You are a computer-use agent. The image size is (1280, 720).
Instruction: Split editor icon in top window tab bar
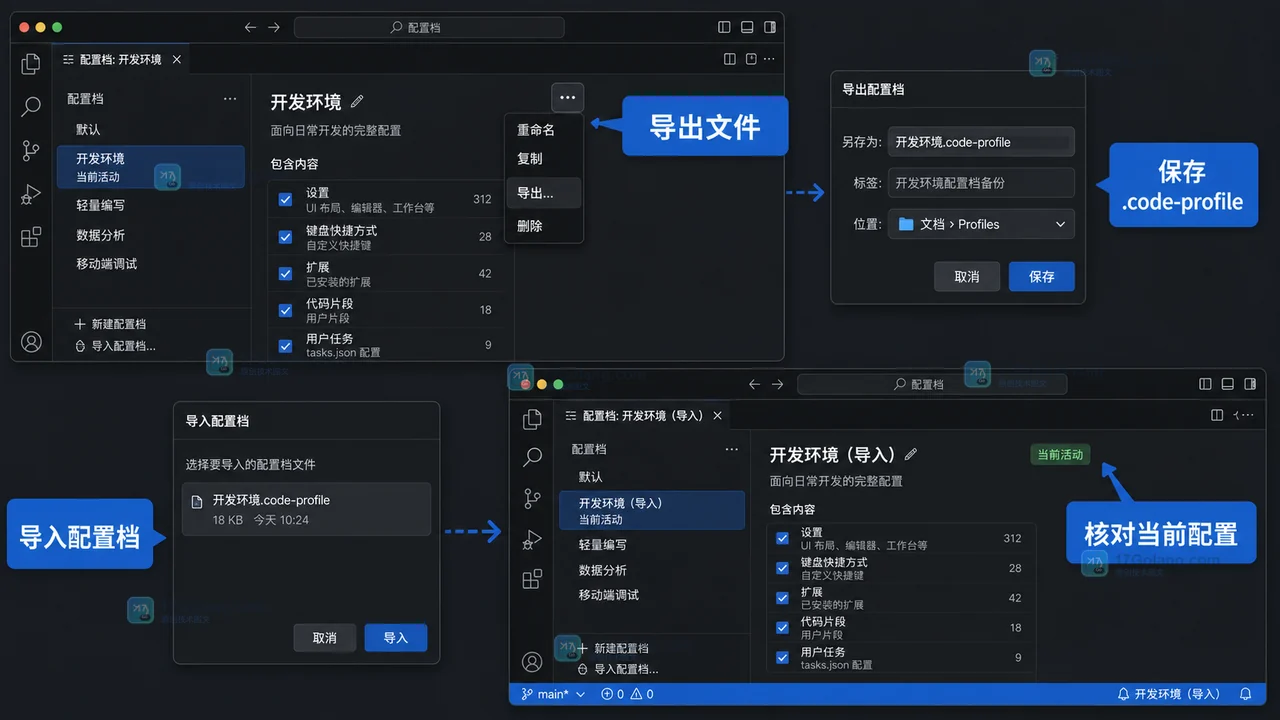point(730,60)
